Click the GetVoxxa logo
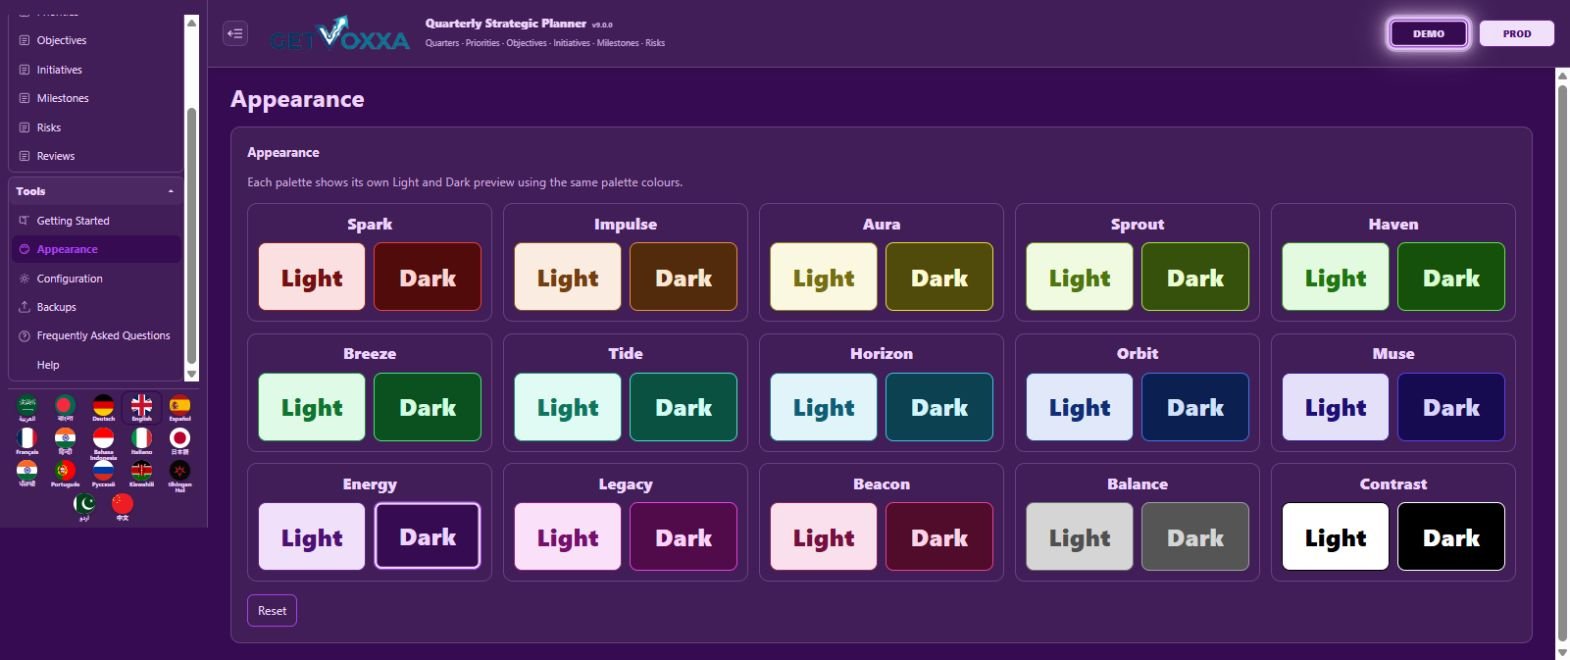The width and height of the screenshot is (1570, 660). tap(339, 34)
